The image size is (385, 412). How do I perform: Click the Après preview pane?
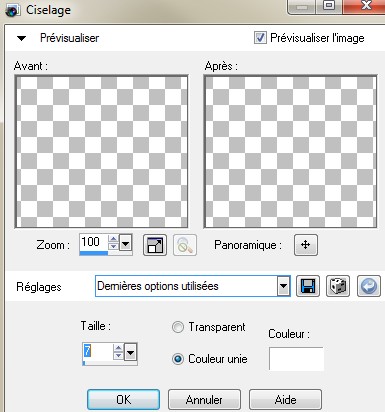(290, 152)
